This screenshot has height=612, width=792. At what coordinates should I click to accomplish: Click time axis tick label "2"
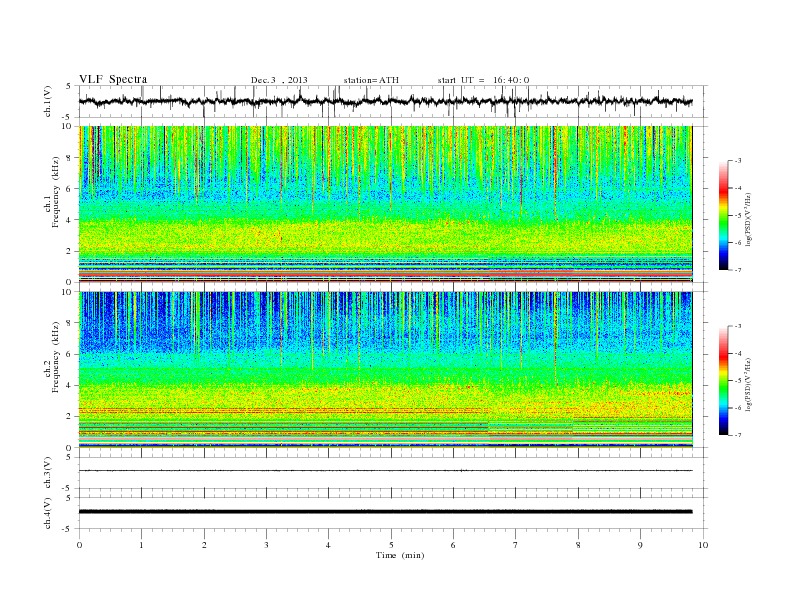[x=204, y=545]
